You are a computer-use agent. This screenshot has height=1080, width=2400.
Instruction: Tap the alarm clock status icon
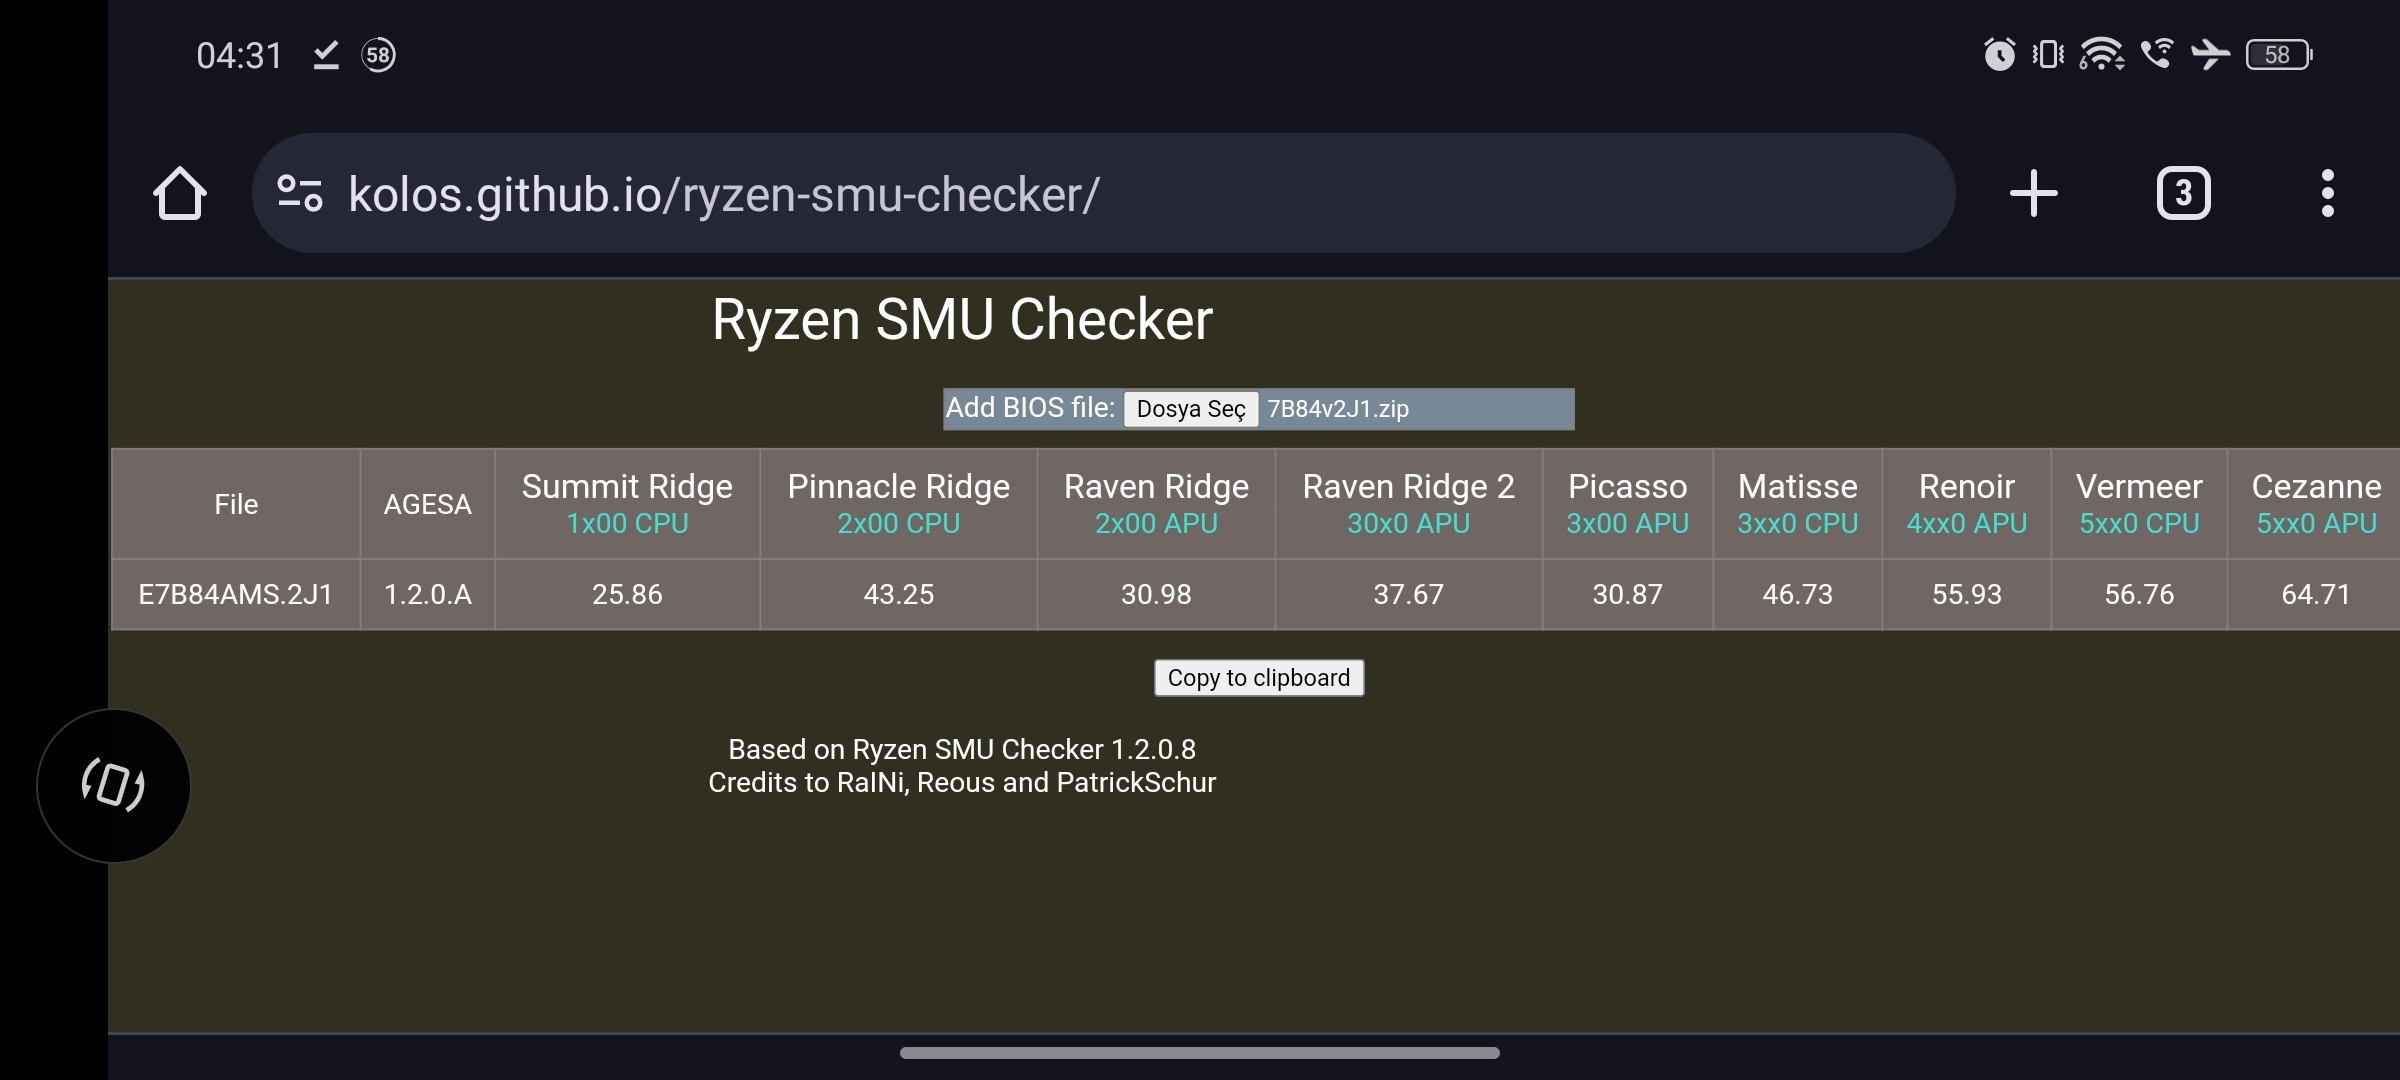(1999, 54)
